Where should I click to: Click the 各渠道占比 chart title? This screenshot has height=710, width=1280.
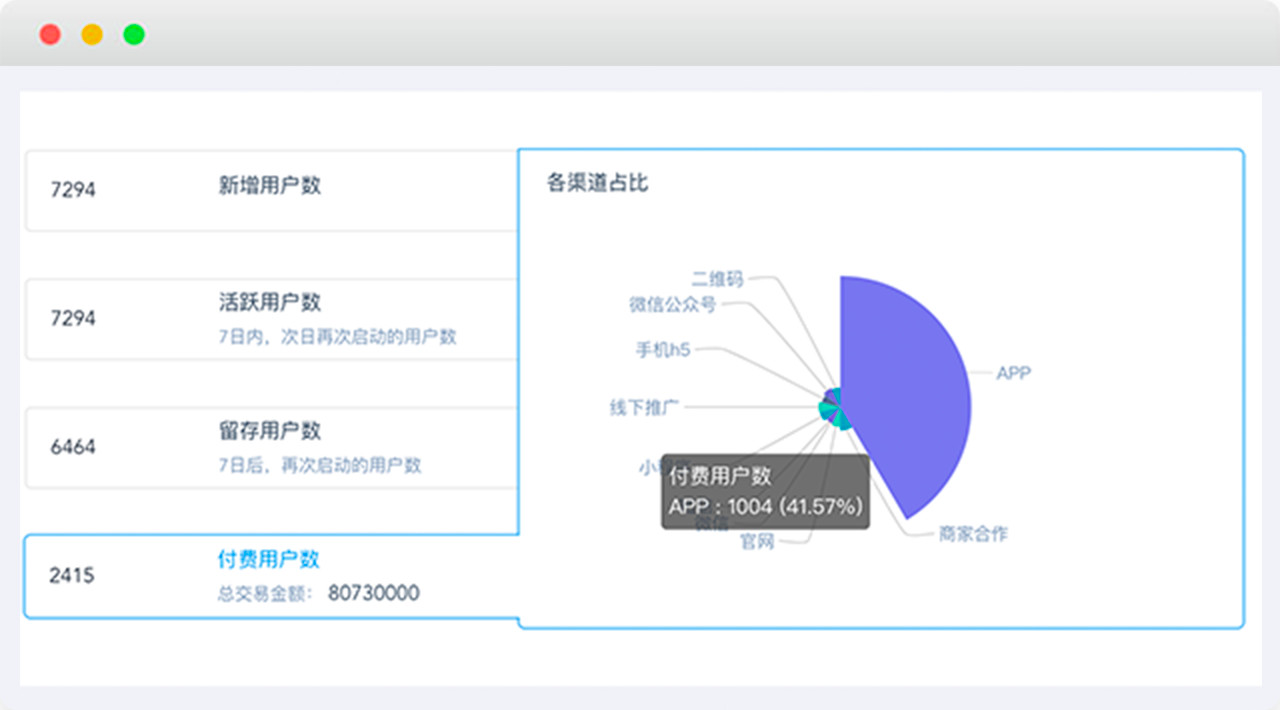click(598, 183)
